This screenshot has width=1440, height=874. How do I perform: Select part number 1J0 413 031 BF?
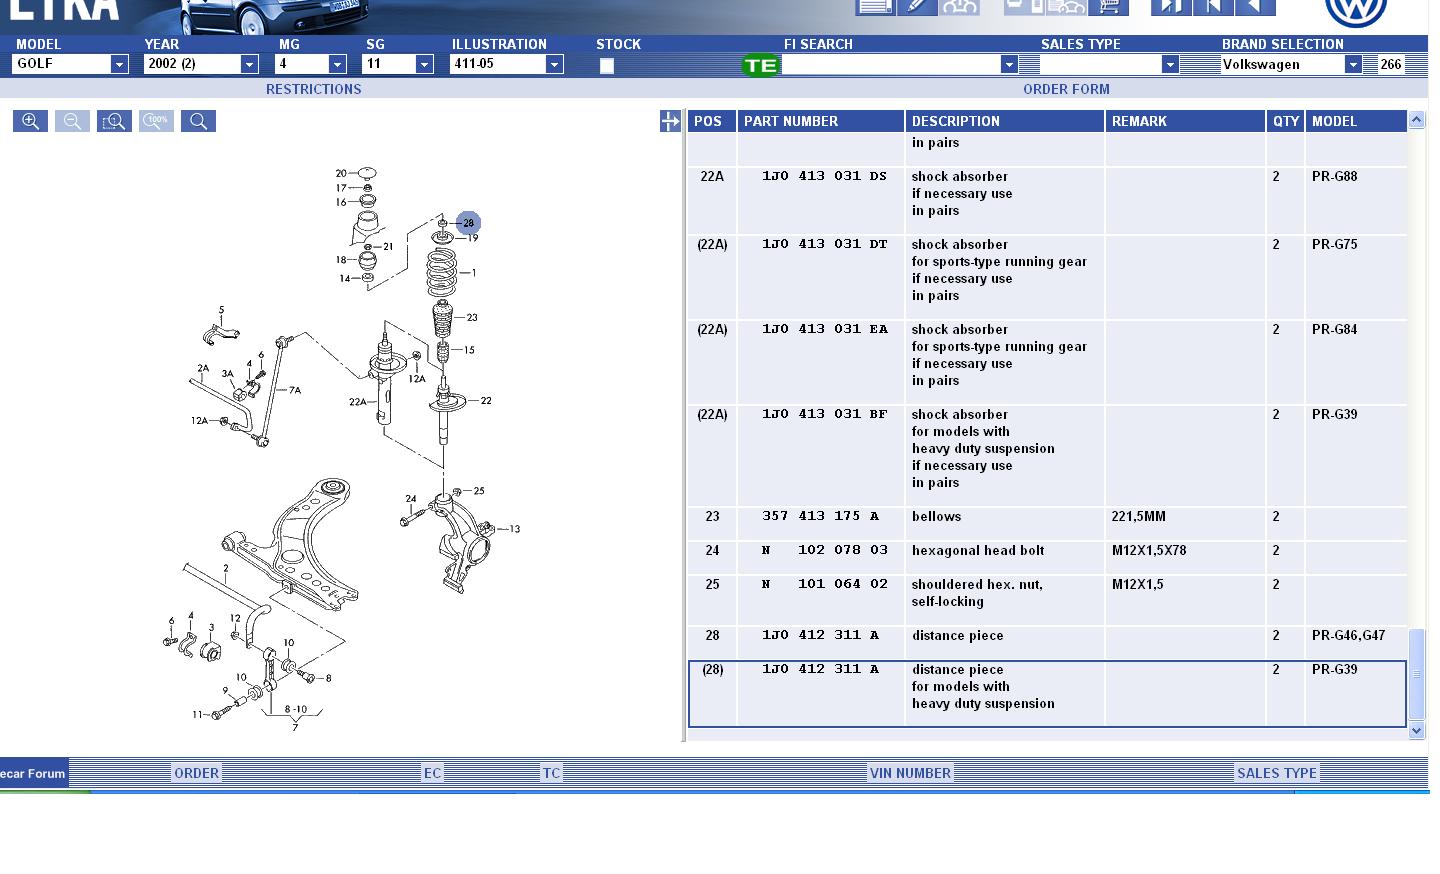pos(824,414)
